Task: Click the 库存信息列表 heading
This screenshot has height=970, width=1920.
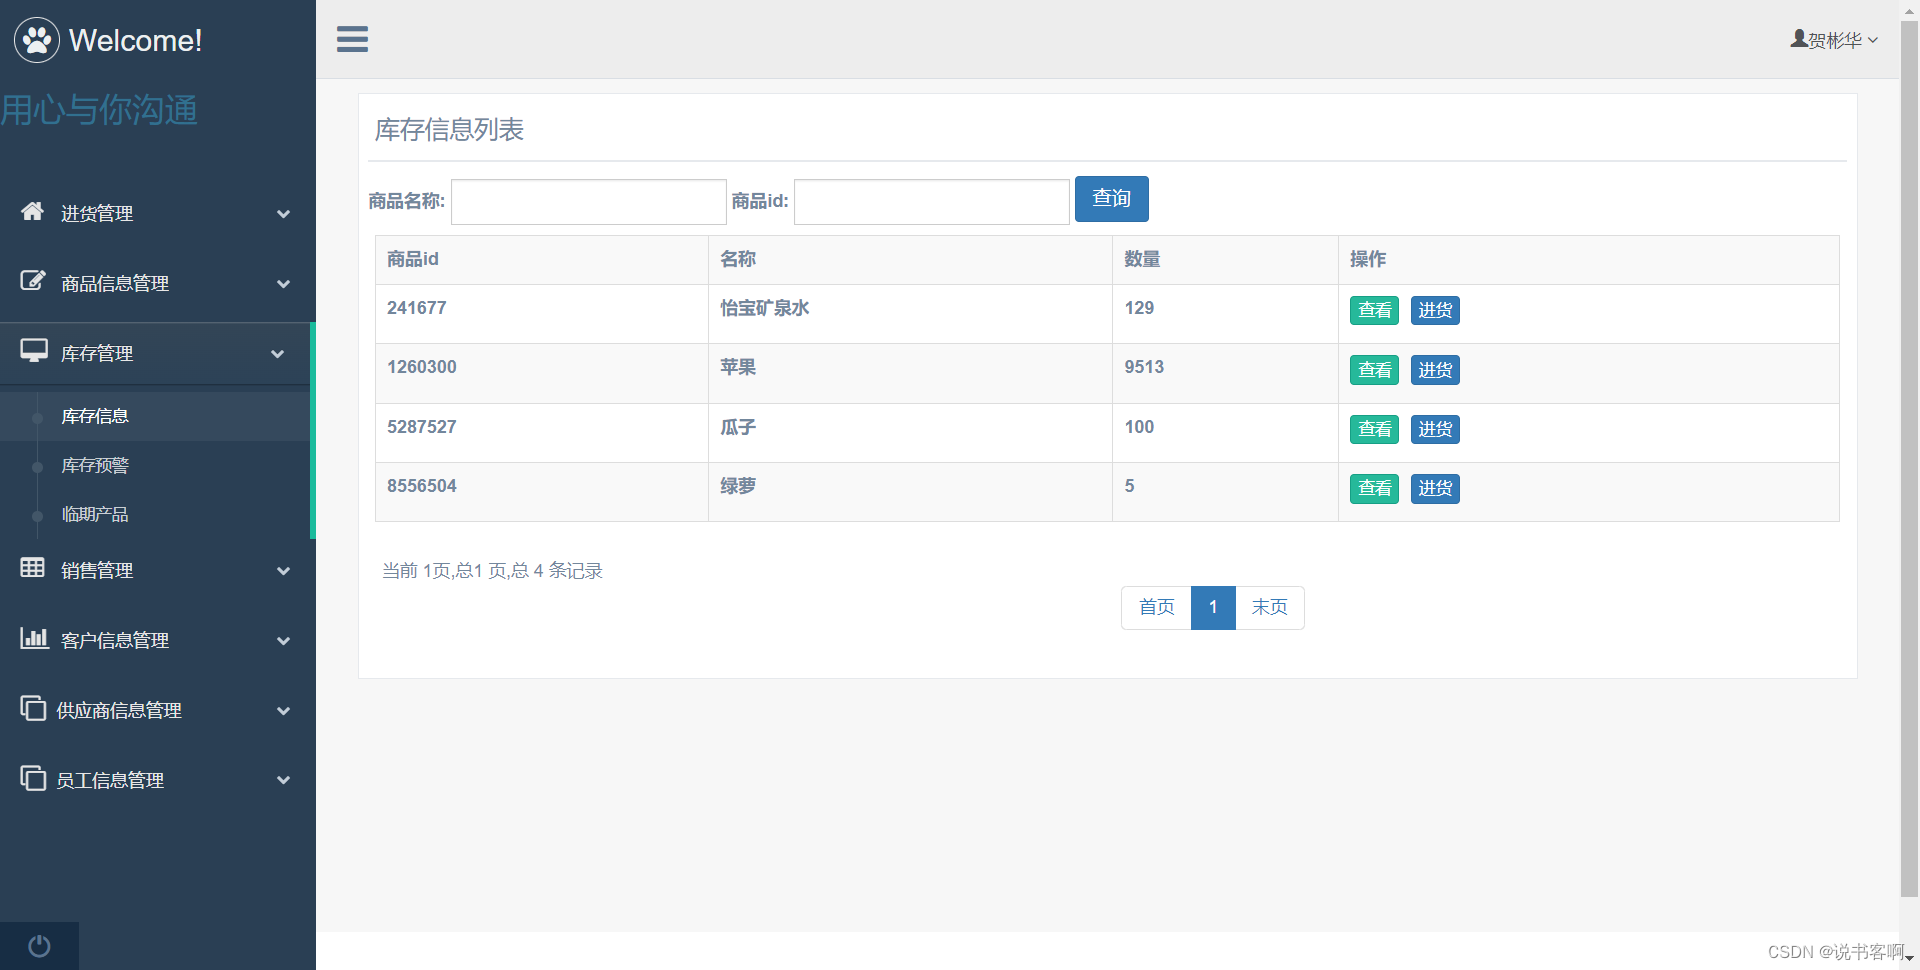Action: coord(449,130)
